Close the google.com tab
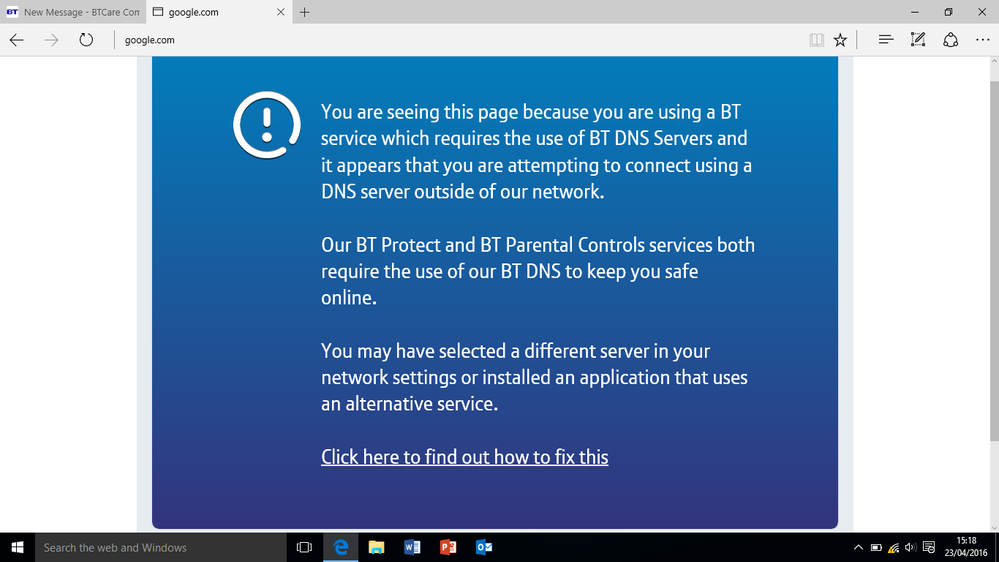Image resolution: width=999 pixels, height=562 pixels. [280, 12]
